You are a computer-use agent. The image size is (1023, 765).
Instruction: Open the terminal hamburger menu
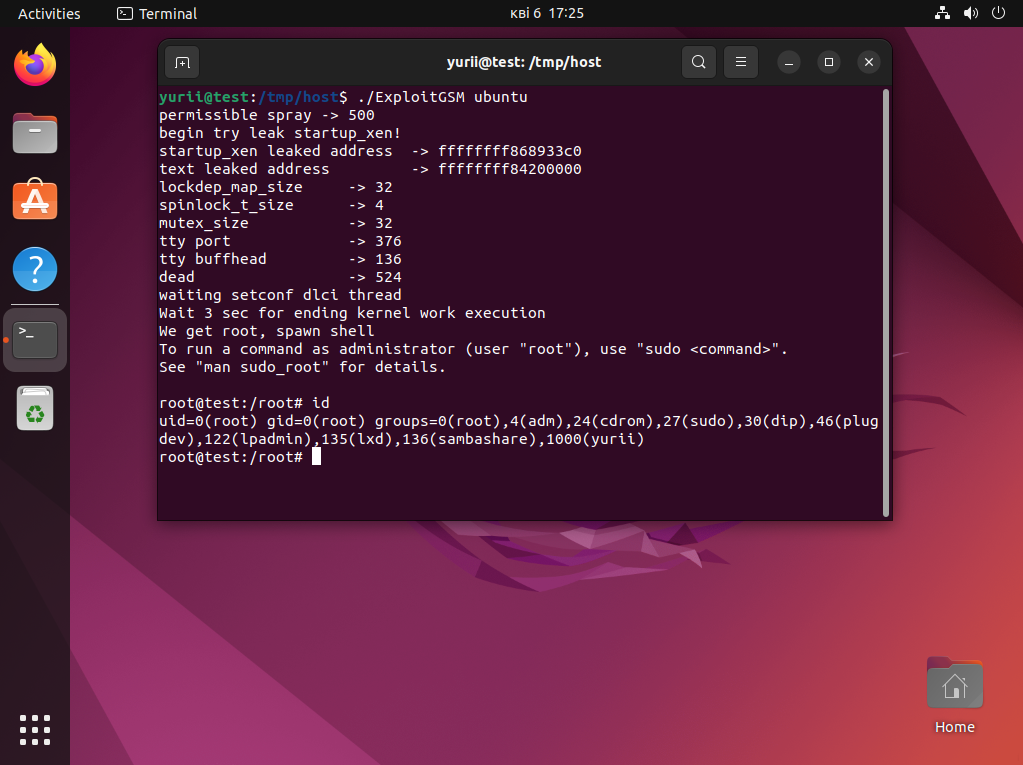[741, 62]
